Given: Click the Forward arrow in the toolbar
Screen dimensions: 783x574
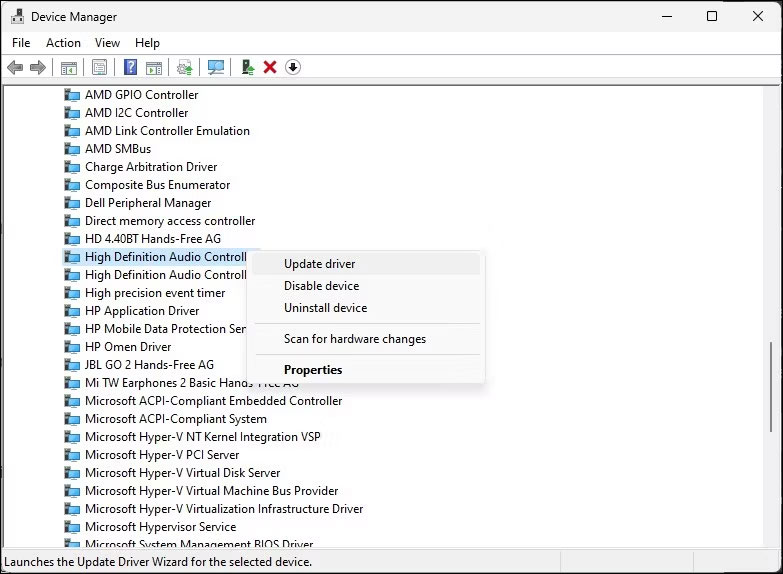Looking at the screenshot, I should 38,67.
